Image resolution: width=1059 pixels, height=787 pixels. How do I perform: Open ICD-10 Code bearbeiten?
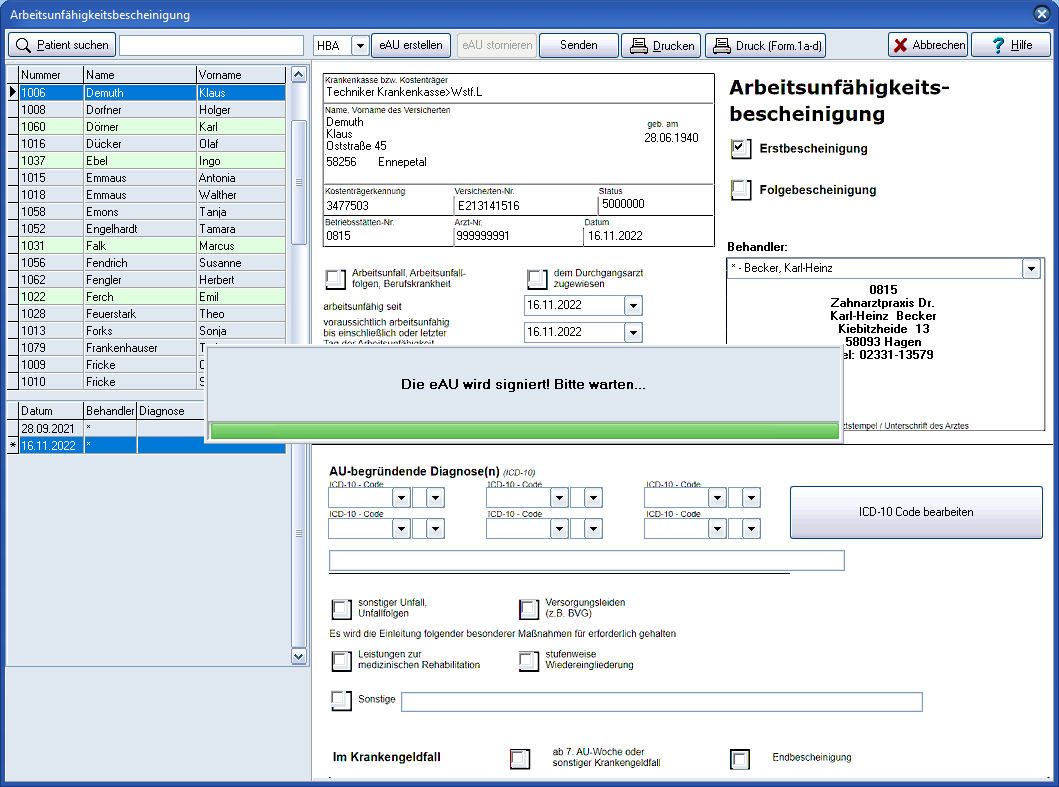[x=916, y=512]
